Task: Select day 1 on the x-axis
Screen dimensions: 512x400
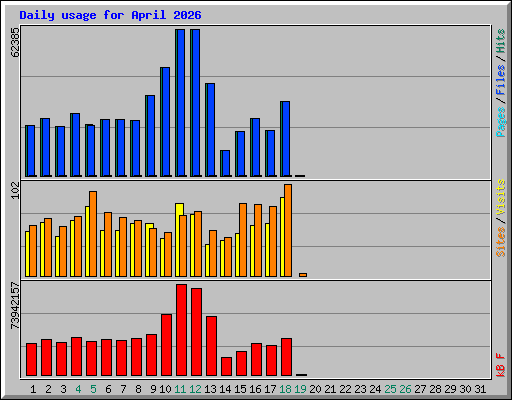Action: pyautogui.click(x=33, y=389)
